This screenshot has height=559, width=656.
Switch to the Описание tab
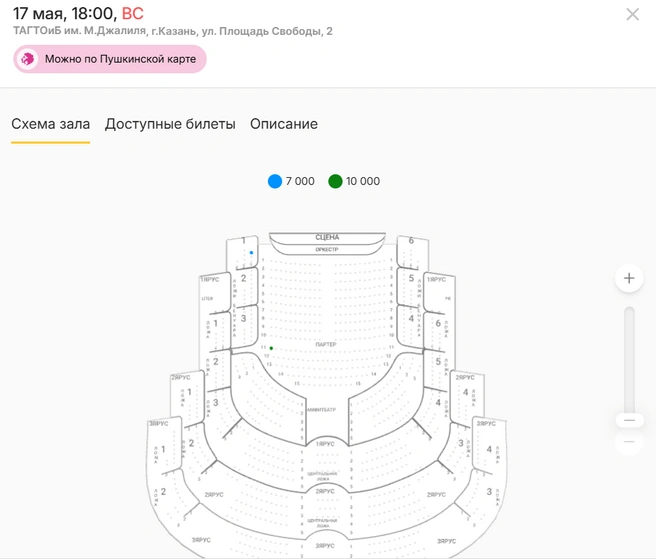point(284,124)
